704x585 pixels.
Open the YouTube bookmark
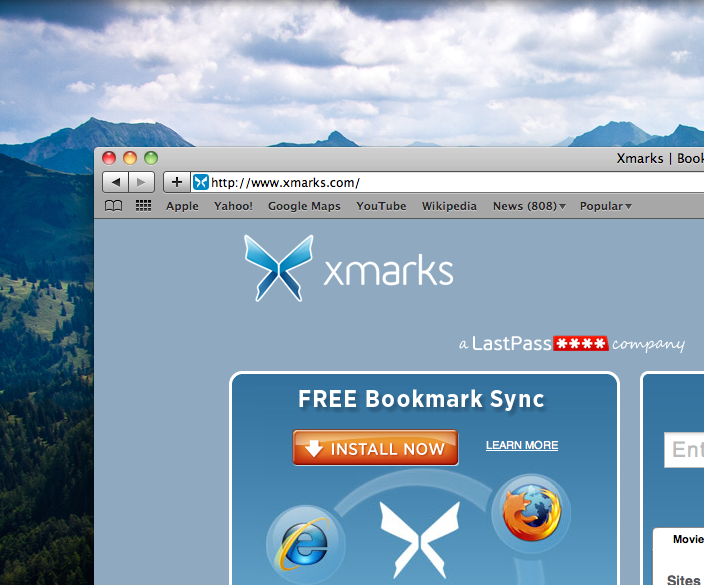(x=381, y=206)
